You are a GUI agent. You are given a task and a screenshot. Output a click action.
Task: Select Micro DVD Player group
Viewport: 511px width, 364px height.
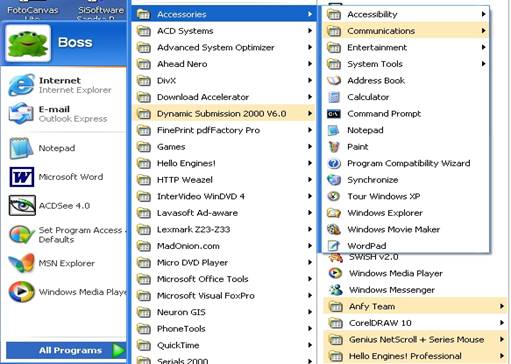[224, 263]
